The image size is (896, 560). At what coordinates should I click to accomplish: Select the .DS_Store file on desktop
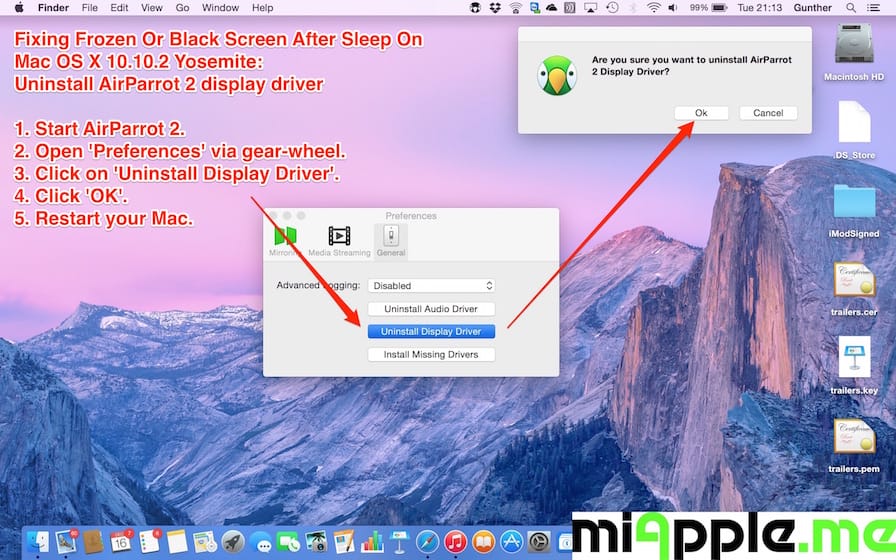854,130
